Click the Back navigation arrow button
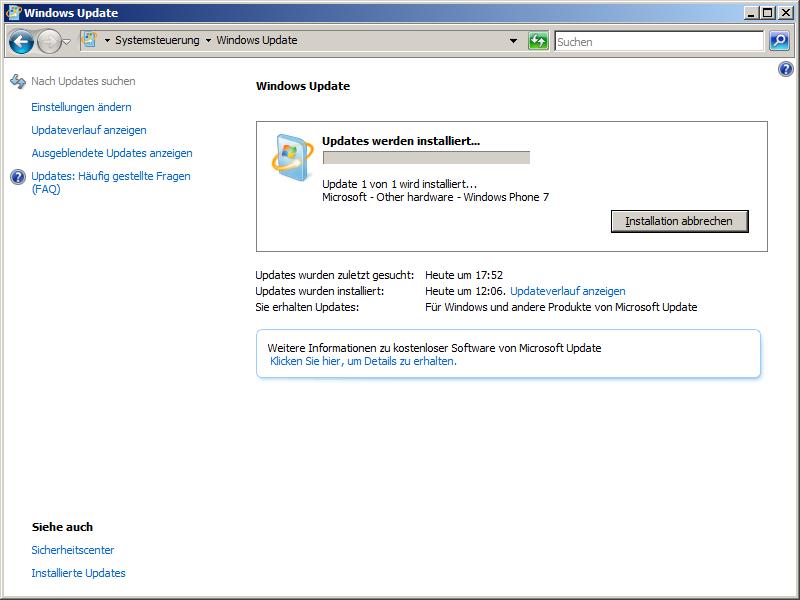This screenshot has height=600, width=800. (x=21, y=41)
